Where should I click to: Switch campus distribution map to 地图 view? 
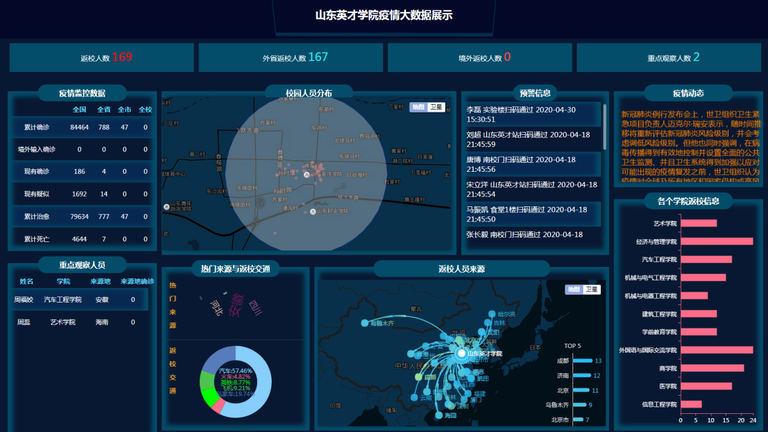(x=419, y=105)
